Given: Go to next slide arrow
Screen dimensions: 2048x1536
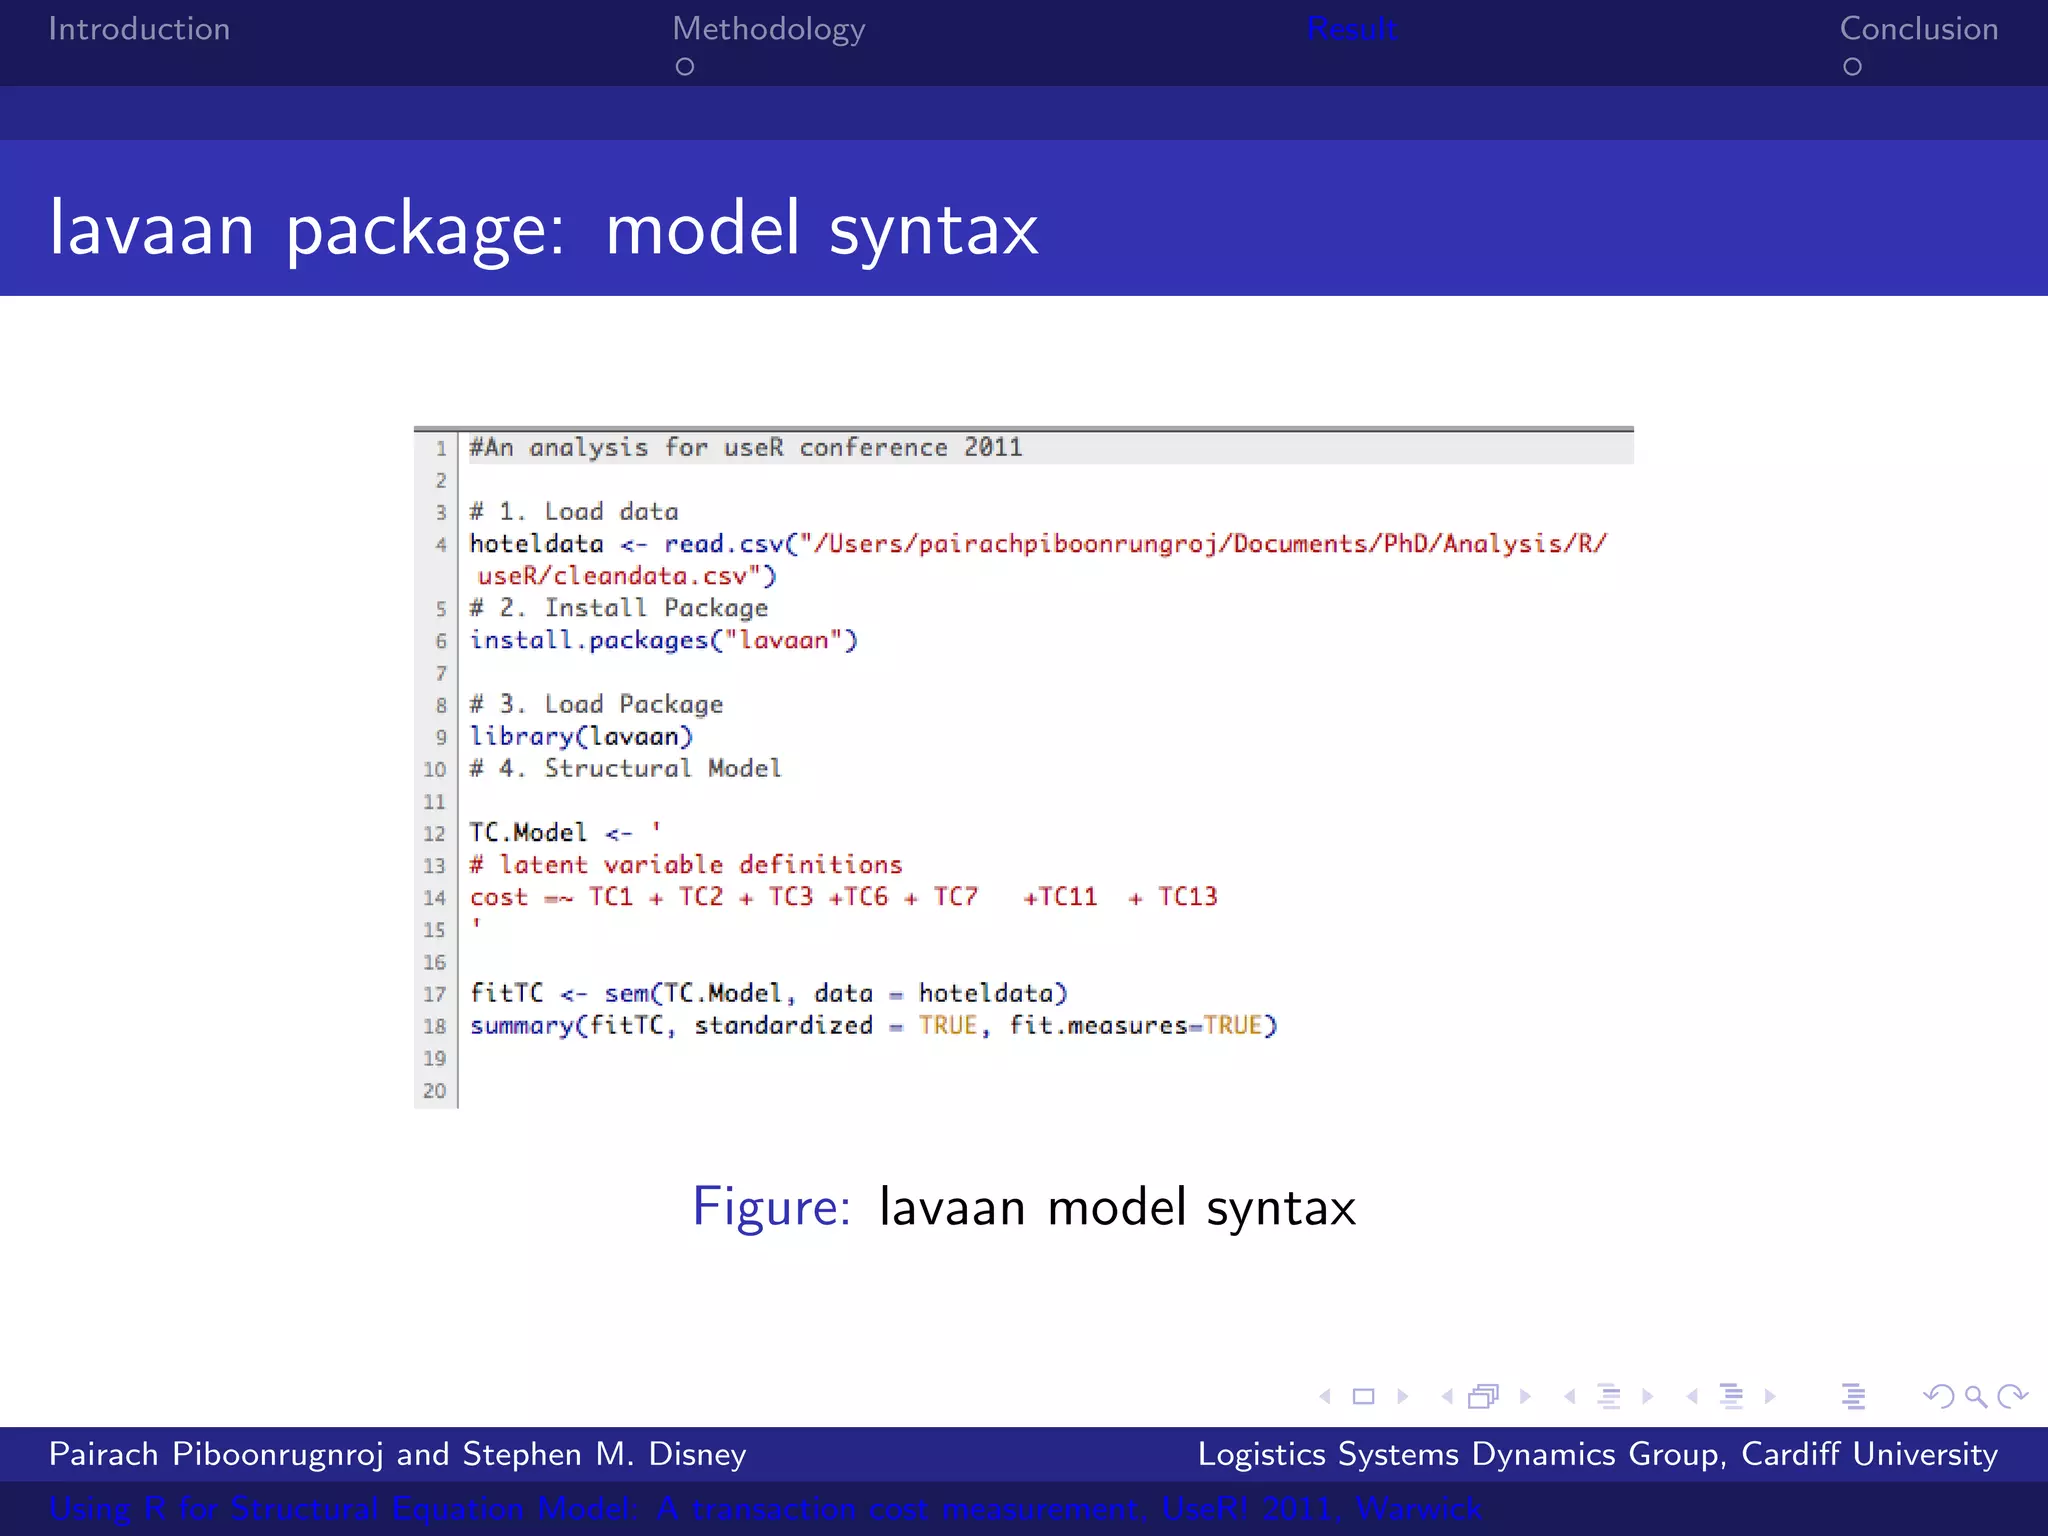Looking at the screenshot, I should pyautogui.click(x=1403, y=1396).
